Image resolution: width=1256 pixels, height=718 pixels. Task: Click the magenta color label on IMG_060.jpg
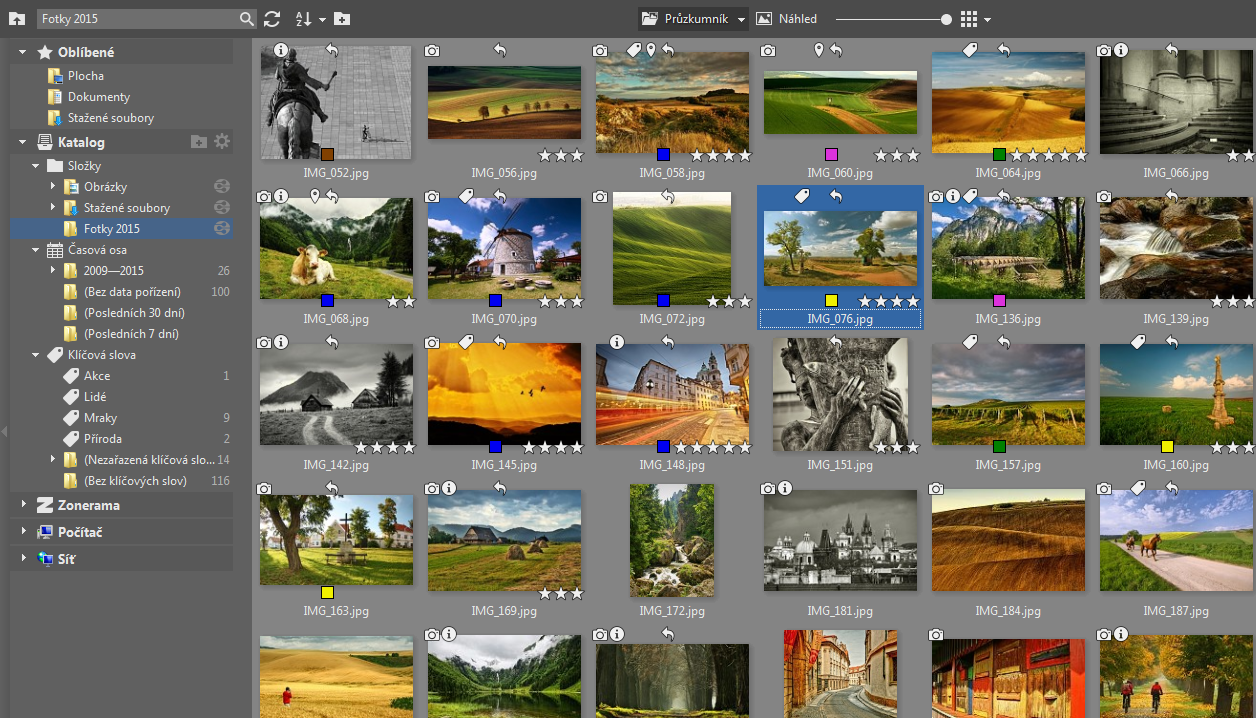831,154
